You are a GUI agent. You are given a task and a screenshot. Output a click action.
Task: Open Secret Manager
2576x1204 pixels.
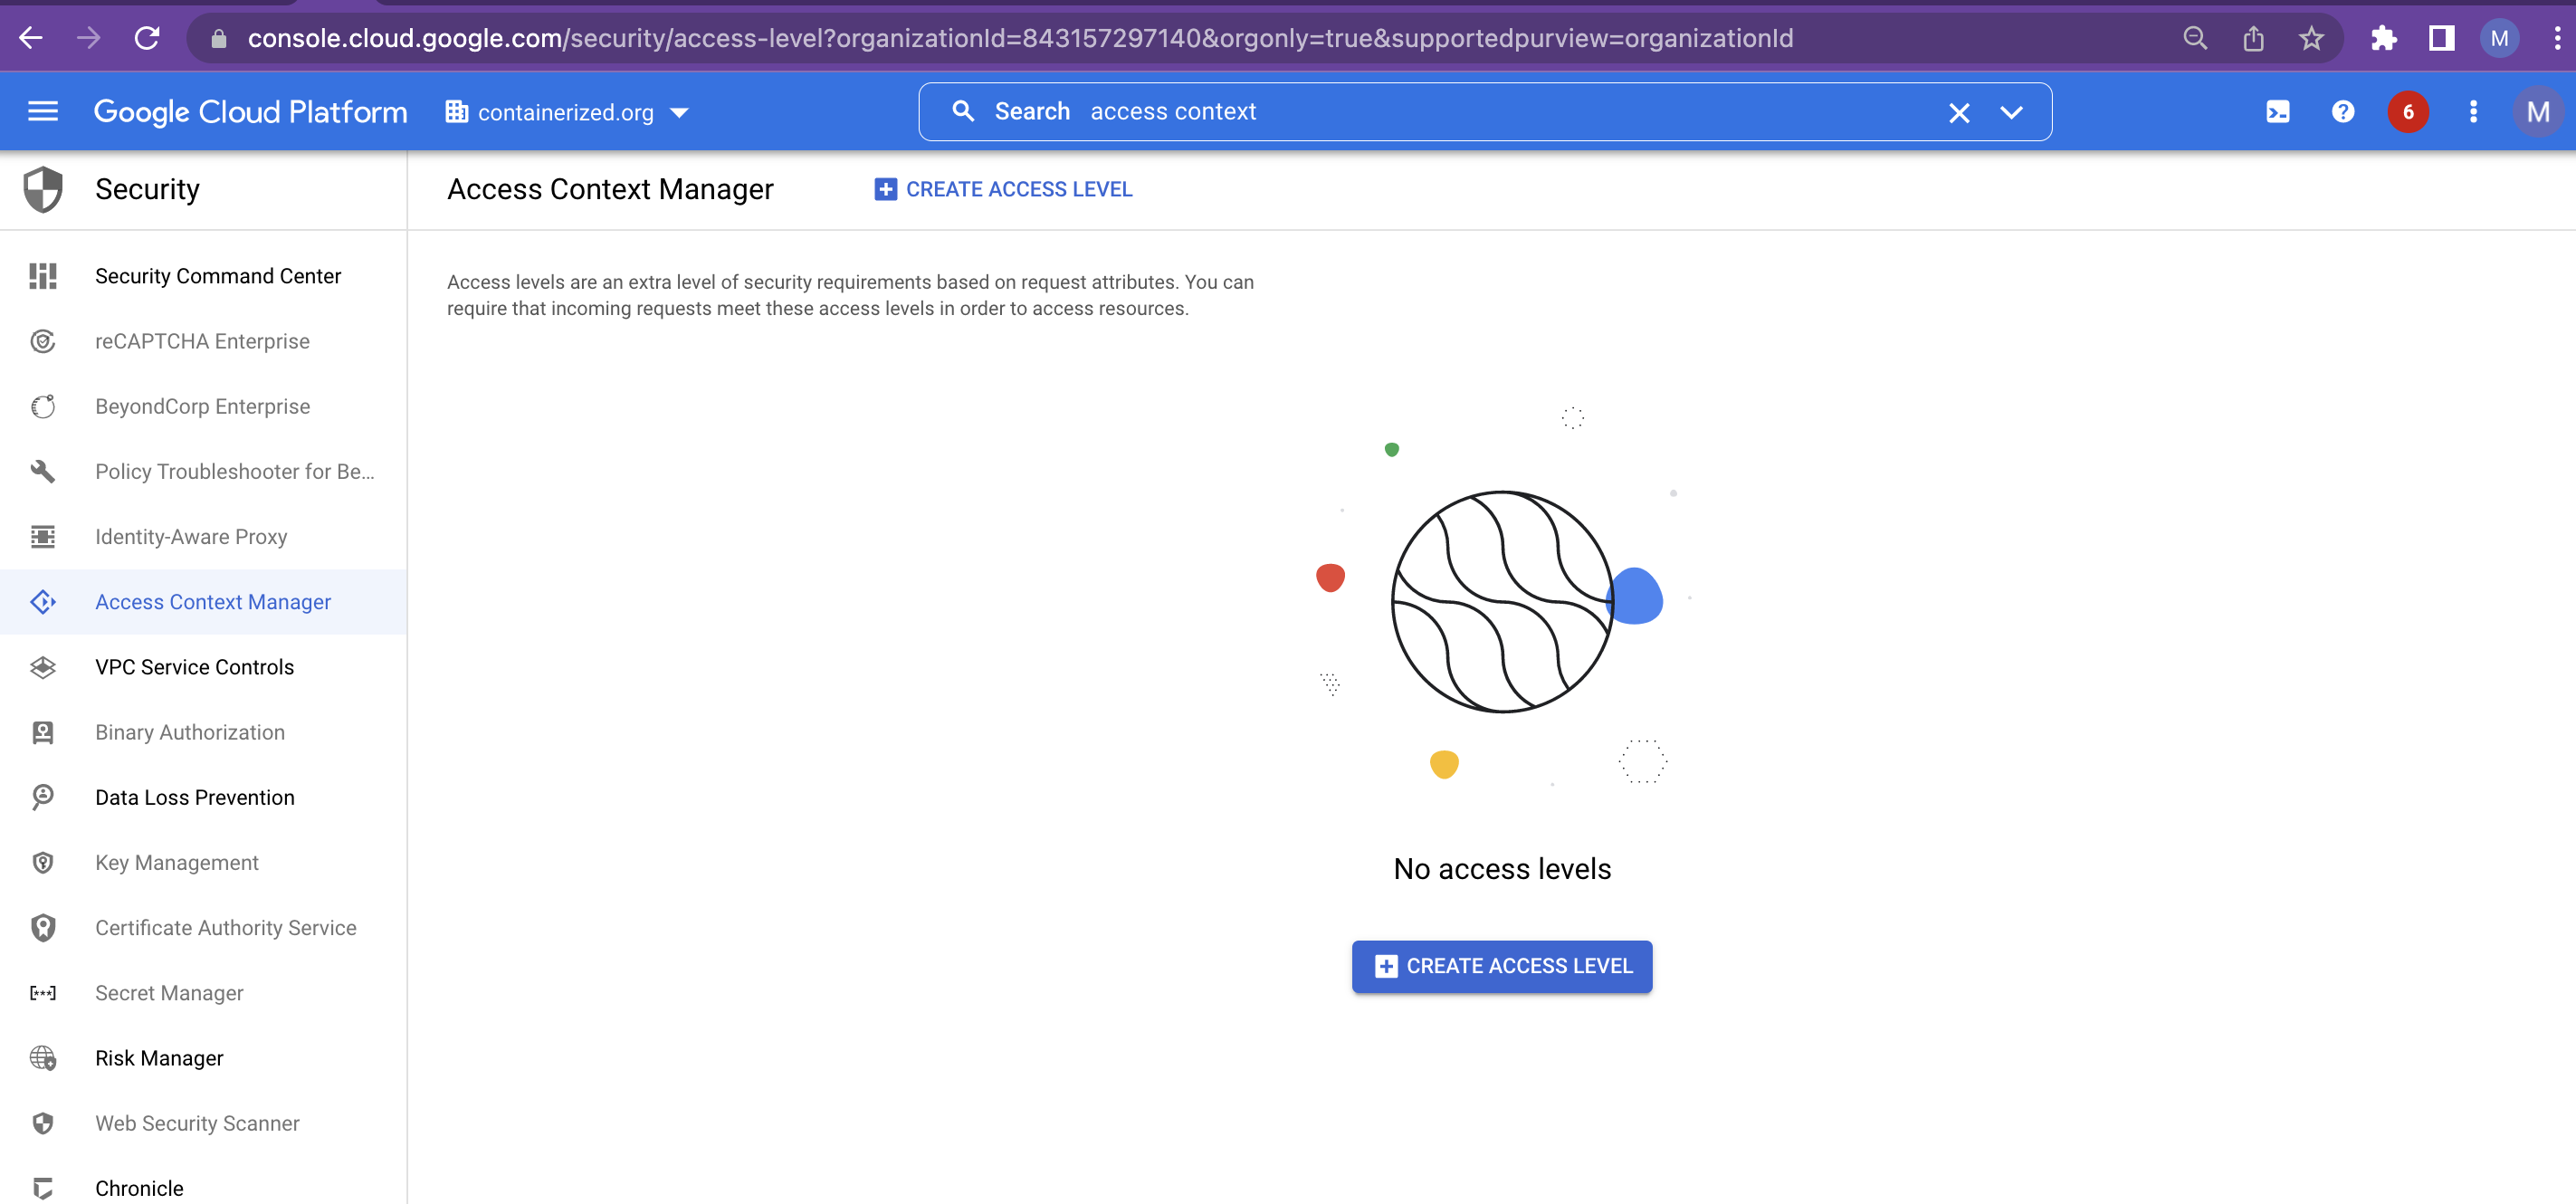click(169, 992)
